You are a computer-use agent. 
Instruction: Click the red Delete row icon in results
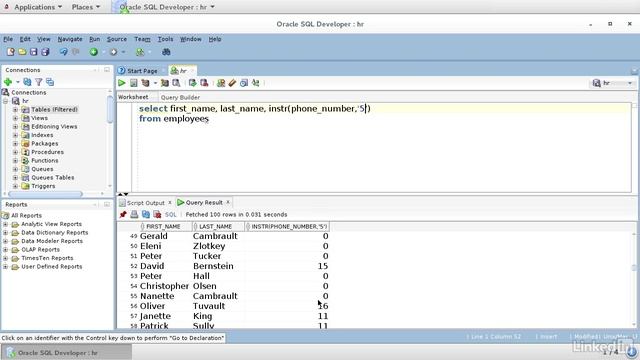tap(157, 214)
